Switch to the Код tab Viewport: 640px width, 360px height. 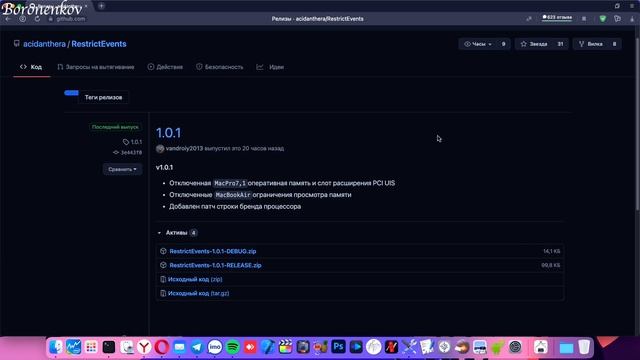tap(31, 67)
